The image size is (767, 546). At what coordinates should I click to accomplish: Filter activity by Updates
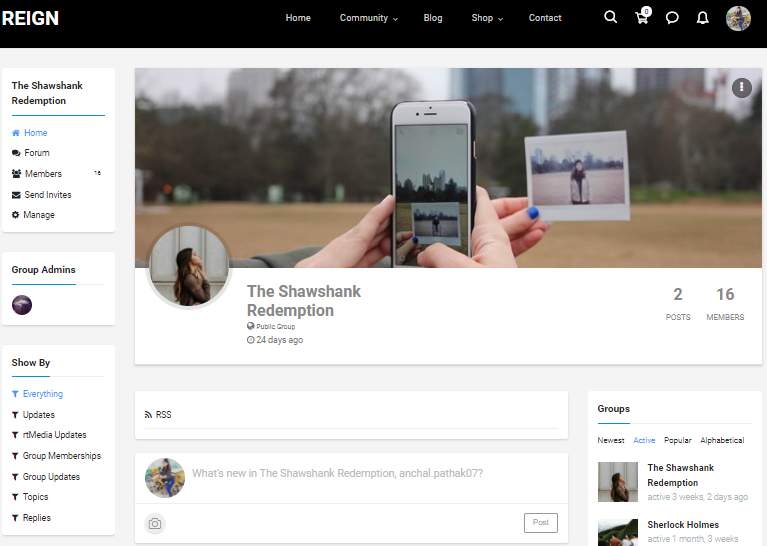click(x=33, y=415)
